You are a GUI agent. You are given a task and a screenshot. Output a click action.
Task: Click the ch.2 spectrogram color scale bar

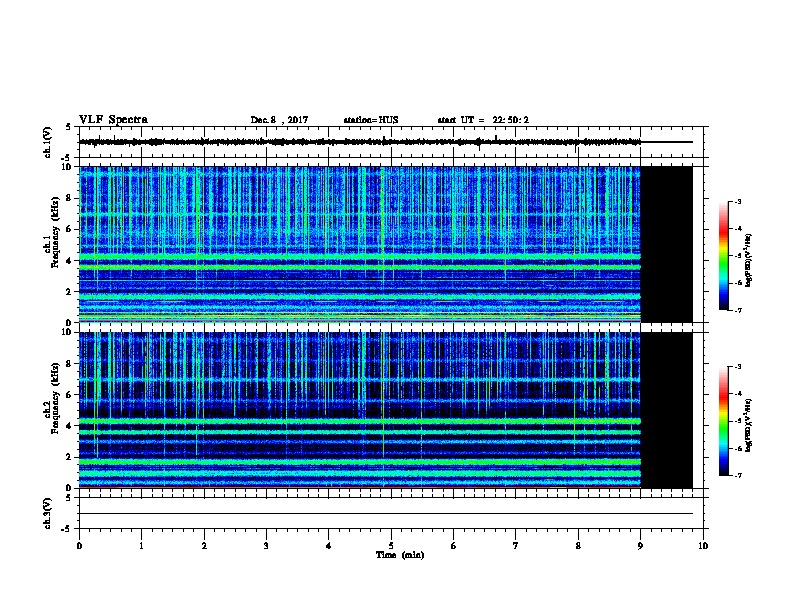point(724,421)
